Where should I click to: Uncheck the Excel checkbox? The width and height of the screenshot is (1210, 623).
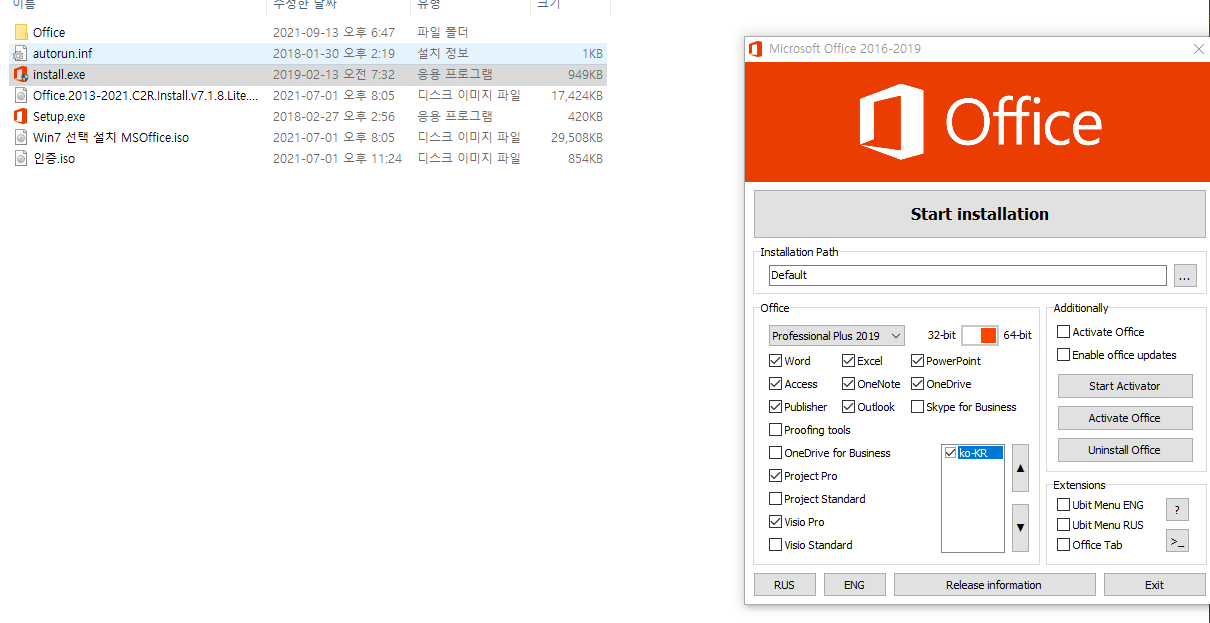point(849,361)
